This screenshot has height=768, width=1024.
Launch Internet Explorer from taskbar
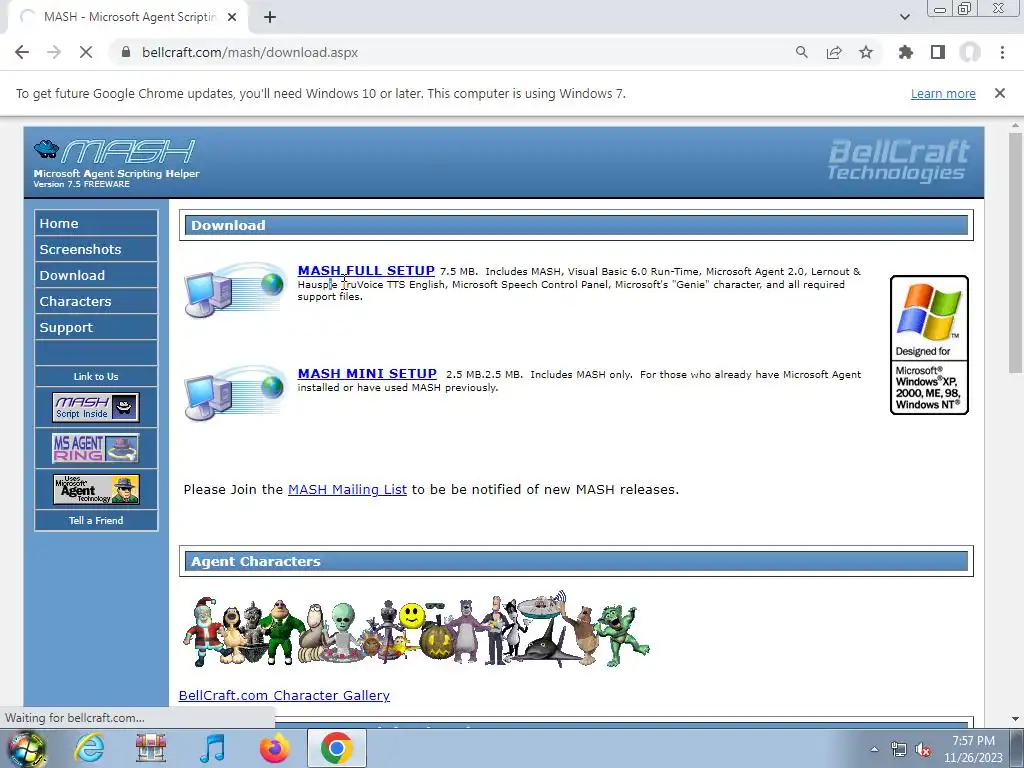point(89,749)
